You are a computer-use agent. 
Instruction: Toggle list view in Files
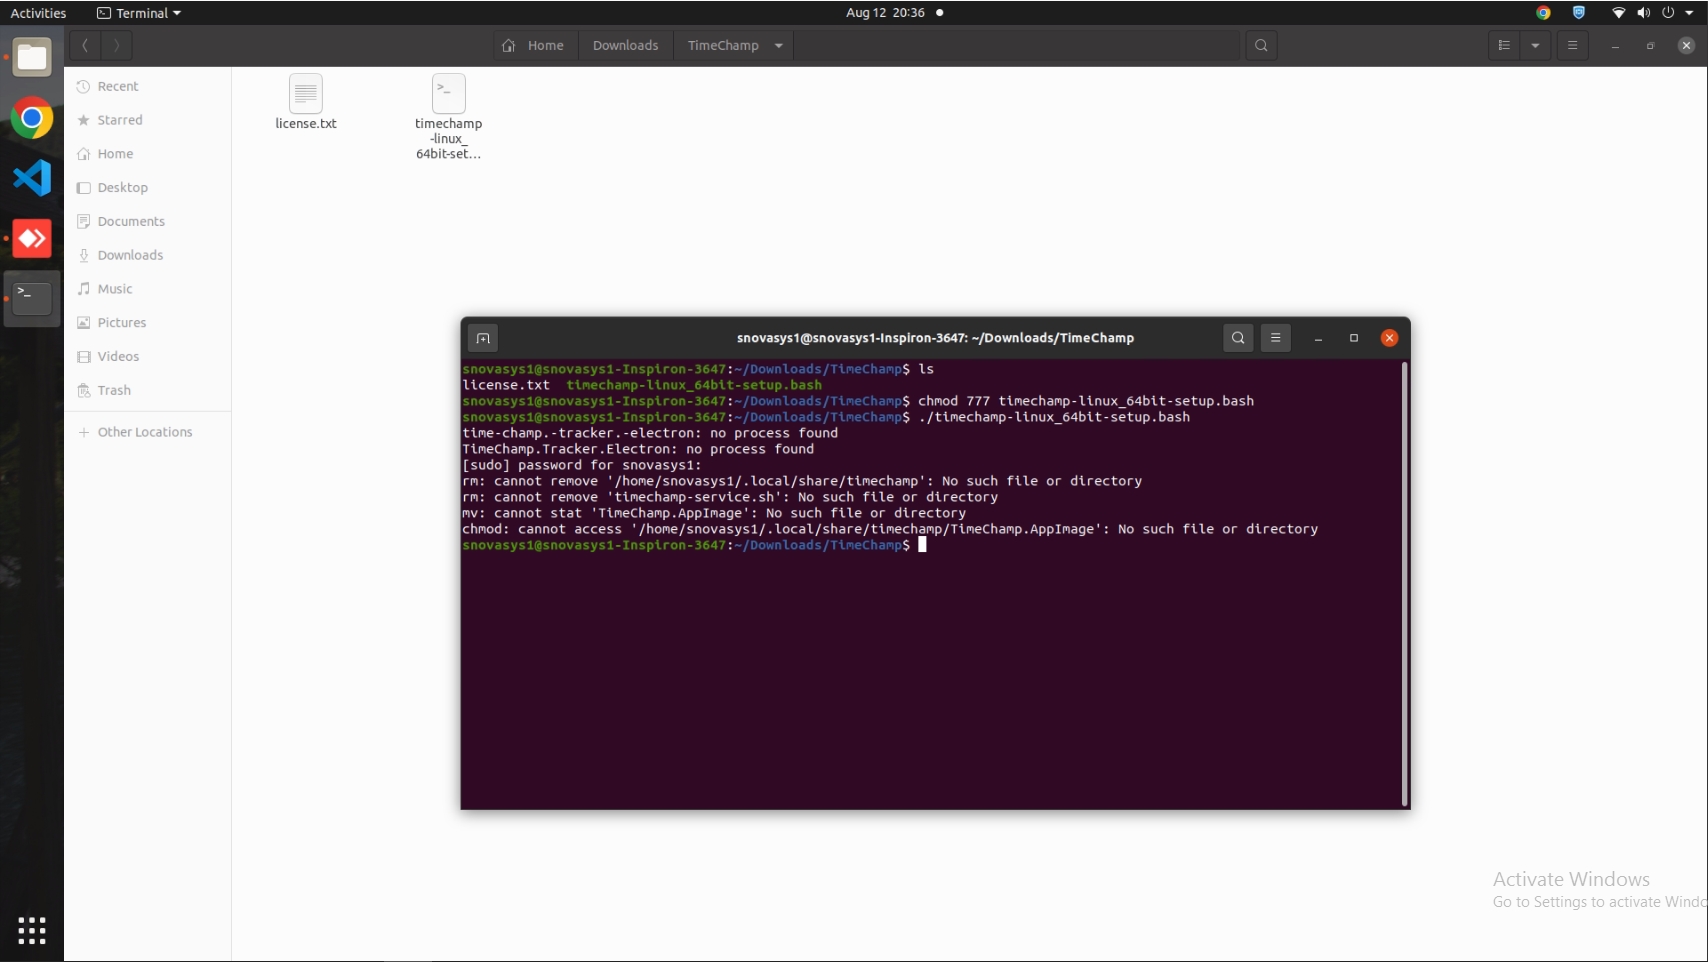point(1504,45)
